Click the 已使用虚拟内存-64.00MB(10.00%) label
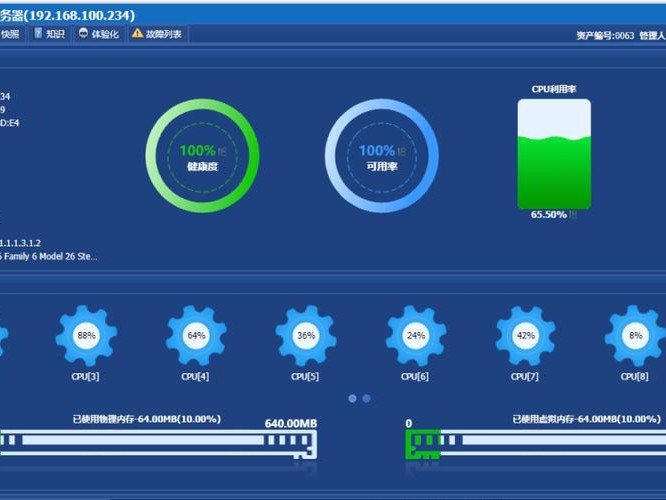The width and height of the screenshot is (666, 500). pyautogui.click(x=587, y=419)
